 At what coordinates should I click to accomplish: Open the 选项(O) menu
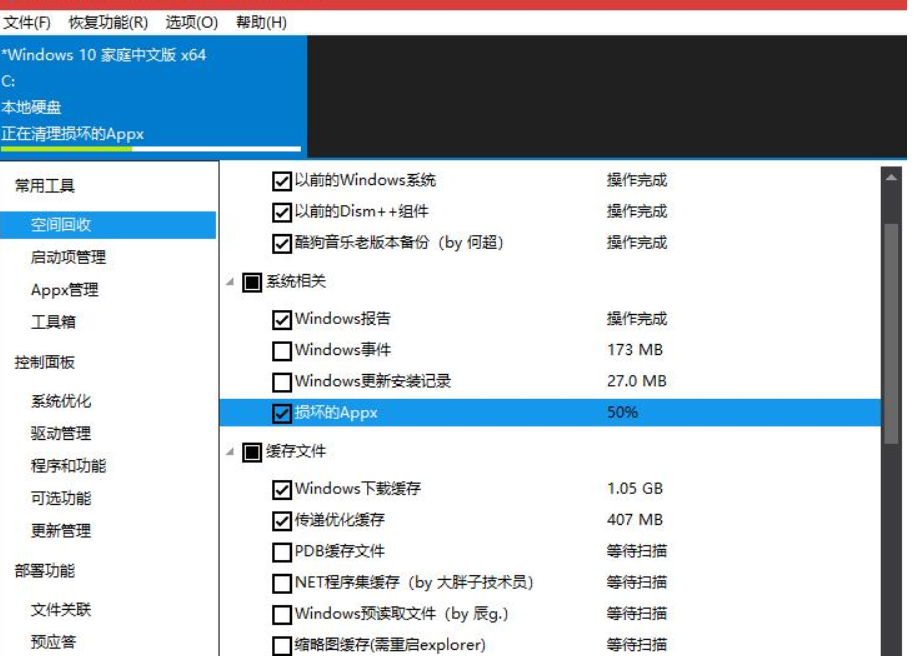click(191, 22)
